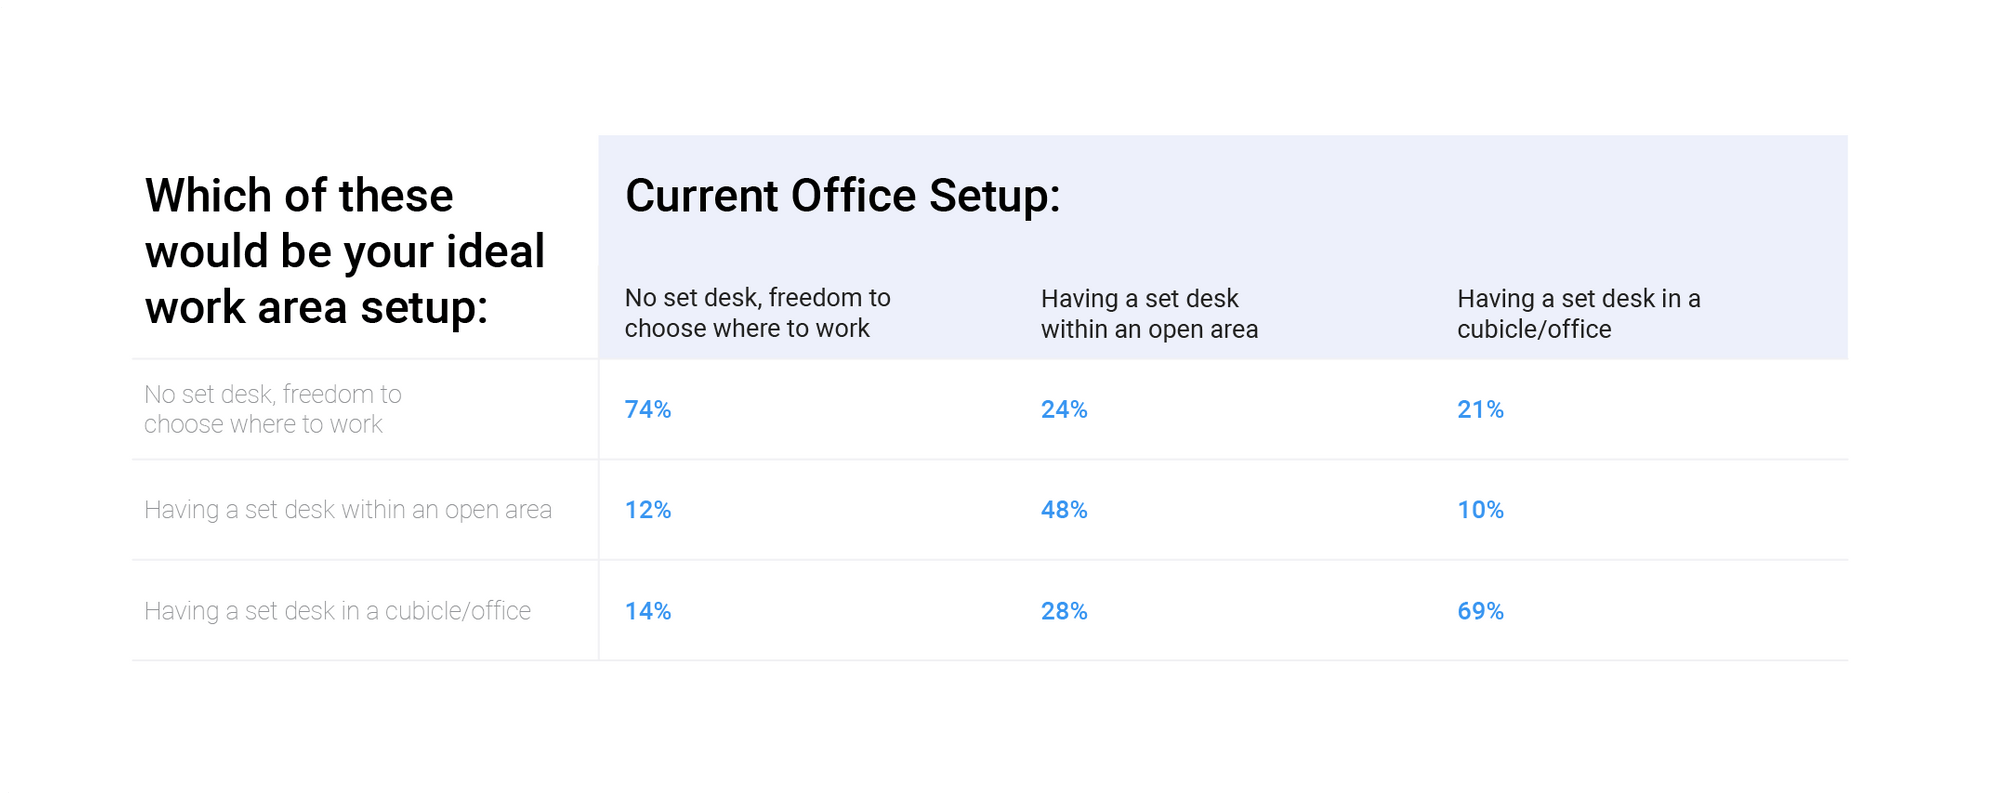Click the 21% figure
This screenshot has height=796, width=2000.
click(1480, 410)
